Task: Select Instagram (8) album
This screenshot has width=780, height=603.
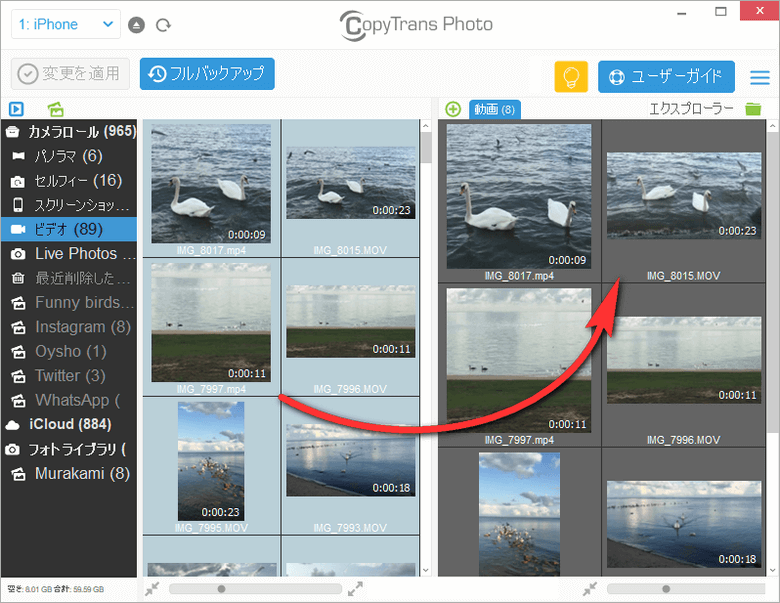Action: tap(69, 326)
